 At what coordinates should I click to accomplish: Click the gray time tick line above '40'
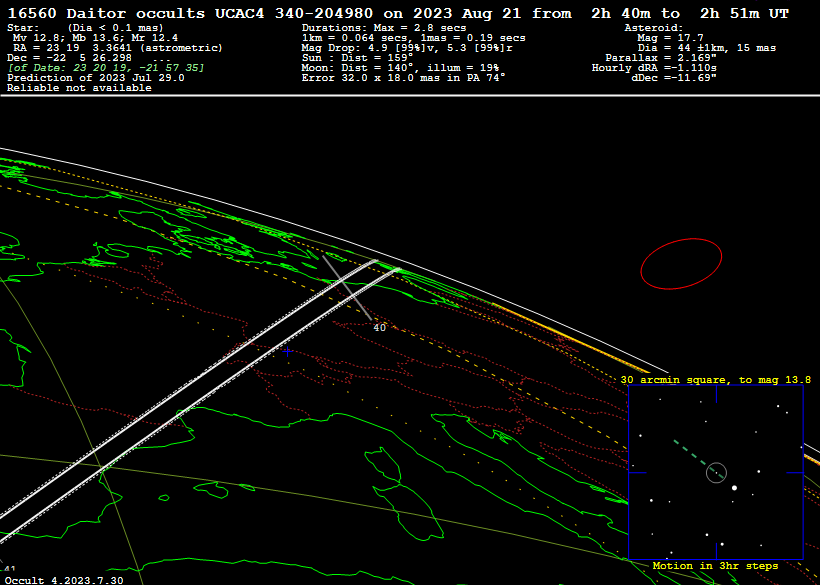coord(347,288)
